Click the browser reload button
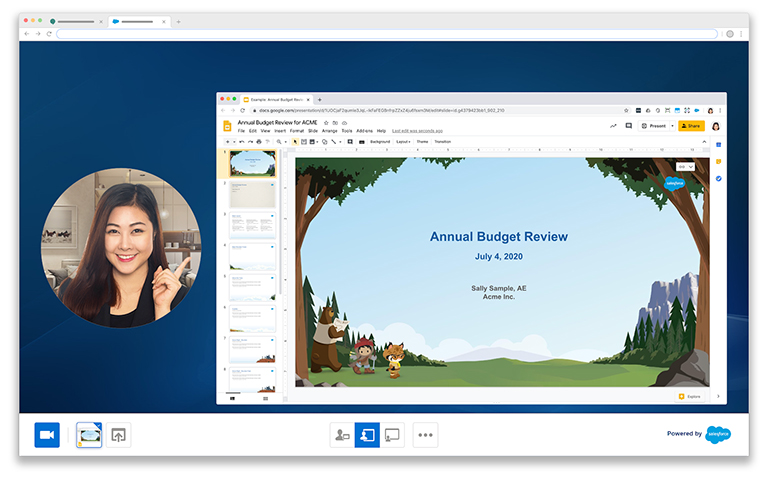 (x=49, y=34)
